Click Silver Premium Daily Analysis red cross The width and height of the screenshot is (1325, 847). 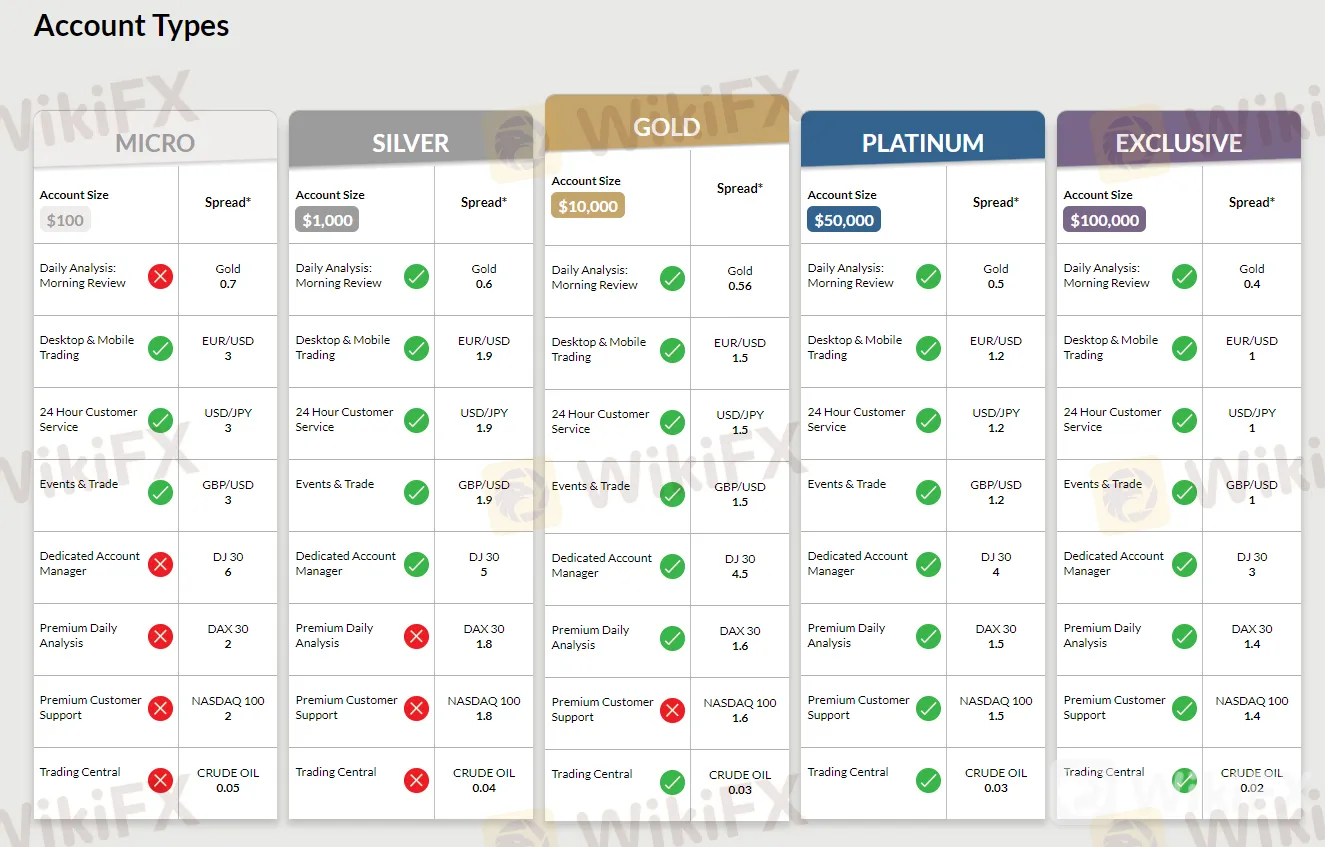[x=416, y=636]
